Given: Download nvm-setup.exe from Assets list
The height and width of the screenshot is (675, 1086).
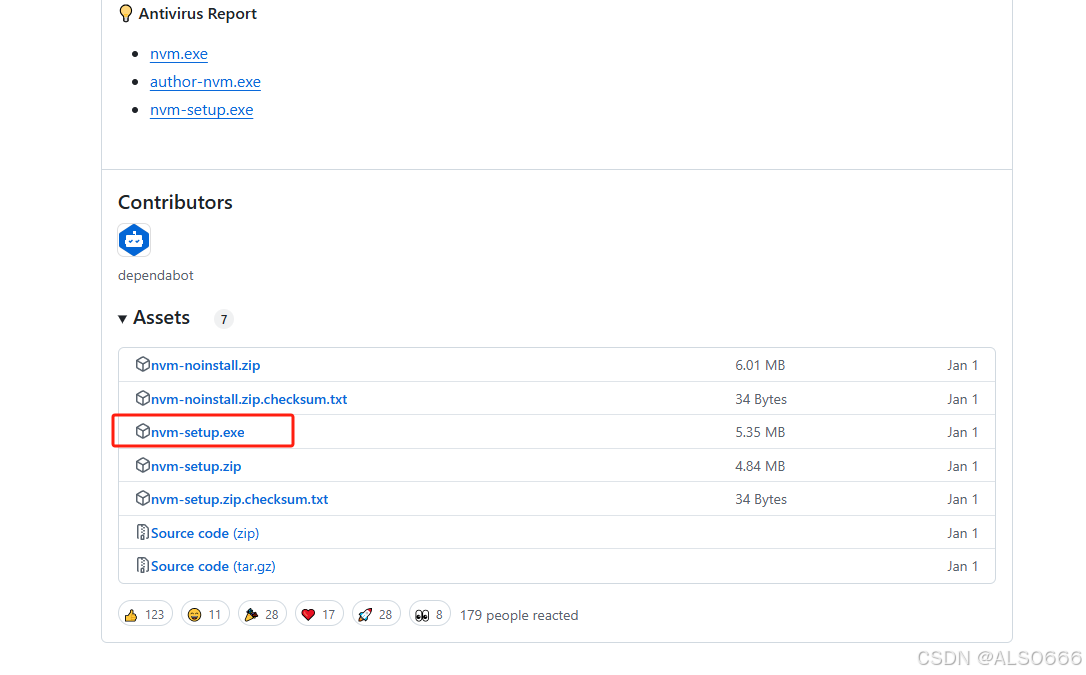Looking at the screenshot, I should tap(197, 433).
